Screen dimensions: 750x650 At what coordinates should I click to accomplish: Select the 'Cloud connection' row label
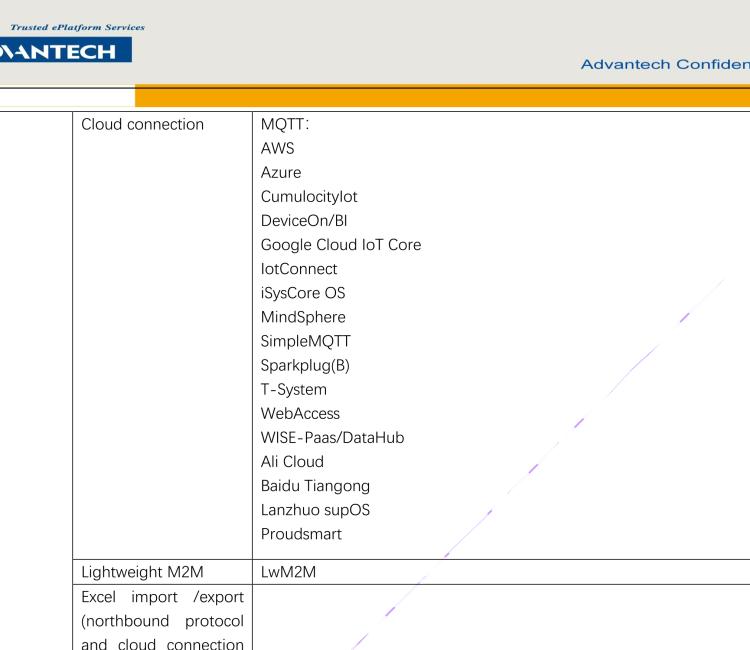pyautogui.click(x=141, y=127)
